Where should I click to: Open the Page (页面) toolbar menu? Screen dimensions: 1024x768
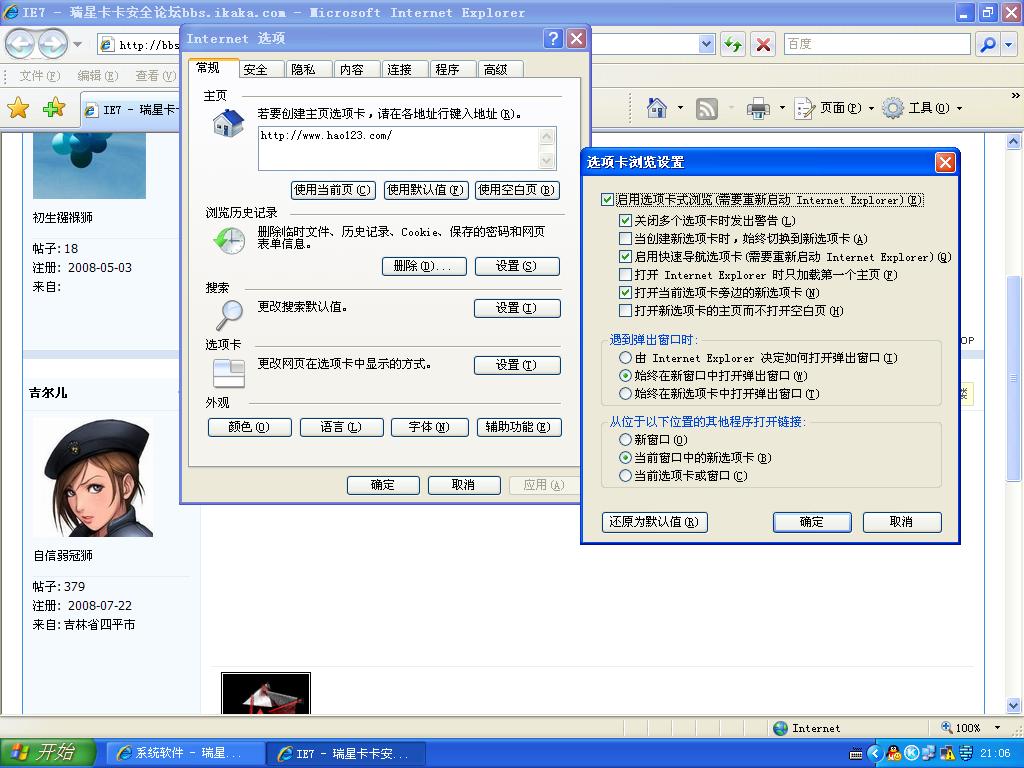coord(834,108)
